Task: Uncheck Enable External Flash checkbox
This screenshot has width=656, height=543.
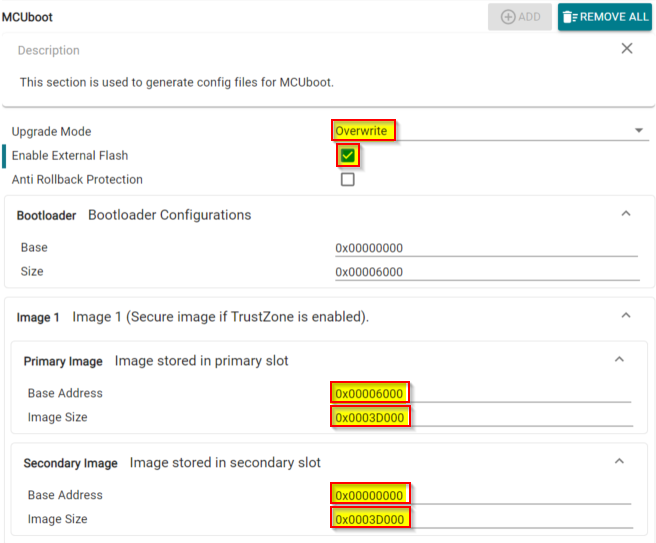Action: [x=347, y=156]
